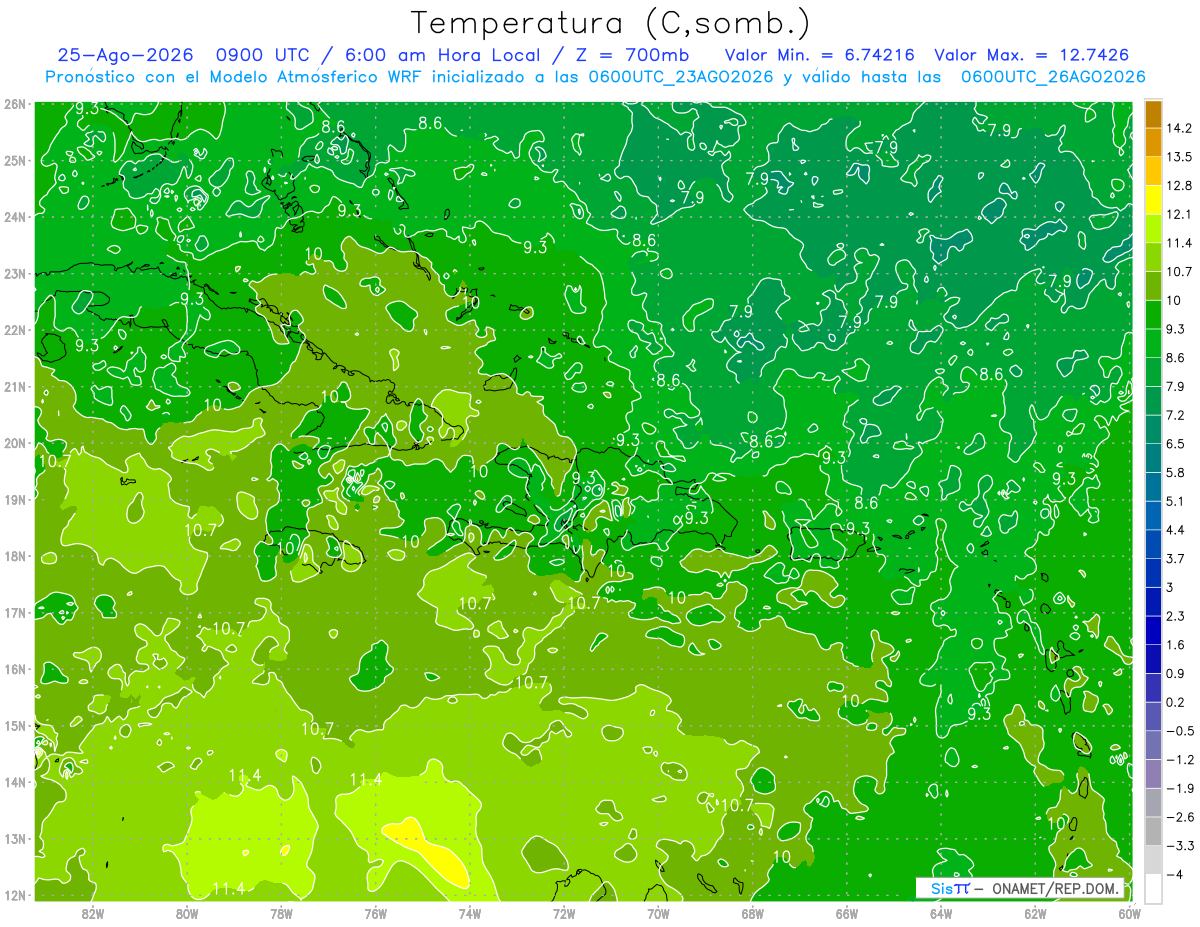Click the '5.8' color scale label
Image resolution: width=1200 pixels, height=927 pixels.
tap(1175, 472)
